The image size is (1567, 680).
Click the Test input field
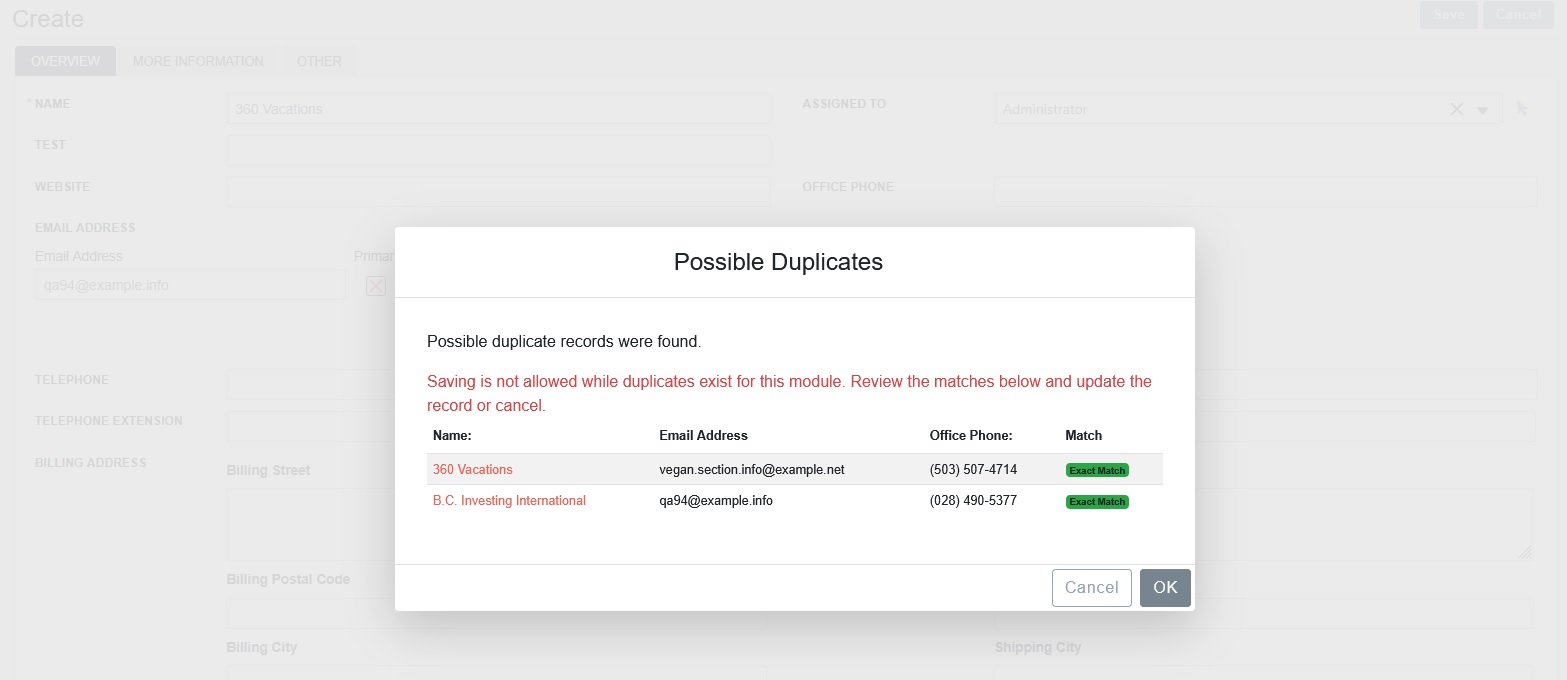[x=499, y=150]
